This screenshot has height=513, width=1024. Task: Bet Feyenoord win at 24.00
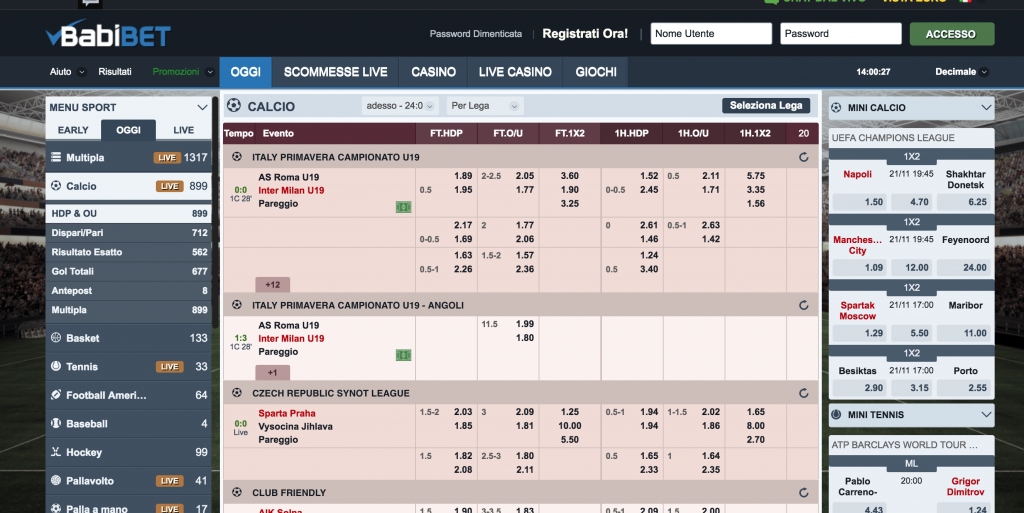[x=965, y=268]
